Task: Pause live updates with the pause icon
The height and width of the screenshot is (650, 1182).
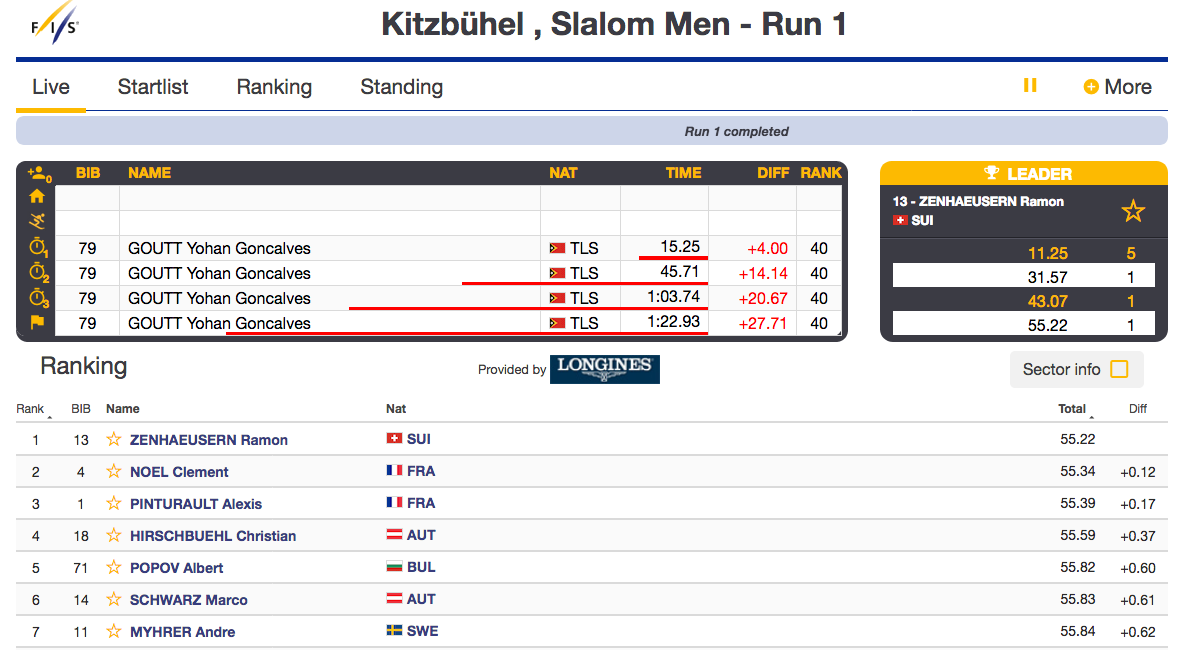Action: 1030,86
